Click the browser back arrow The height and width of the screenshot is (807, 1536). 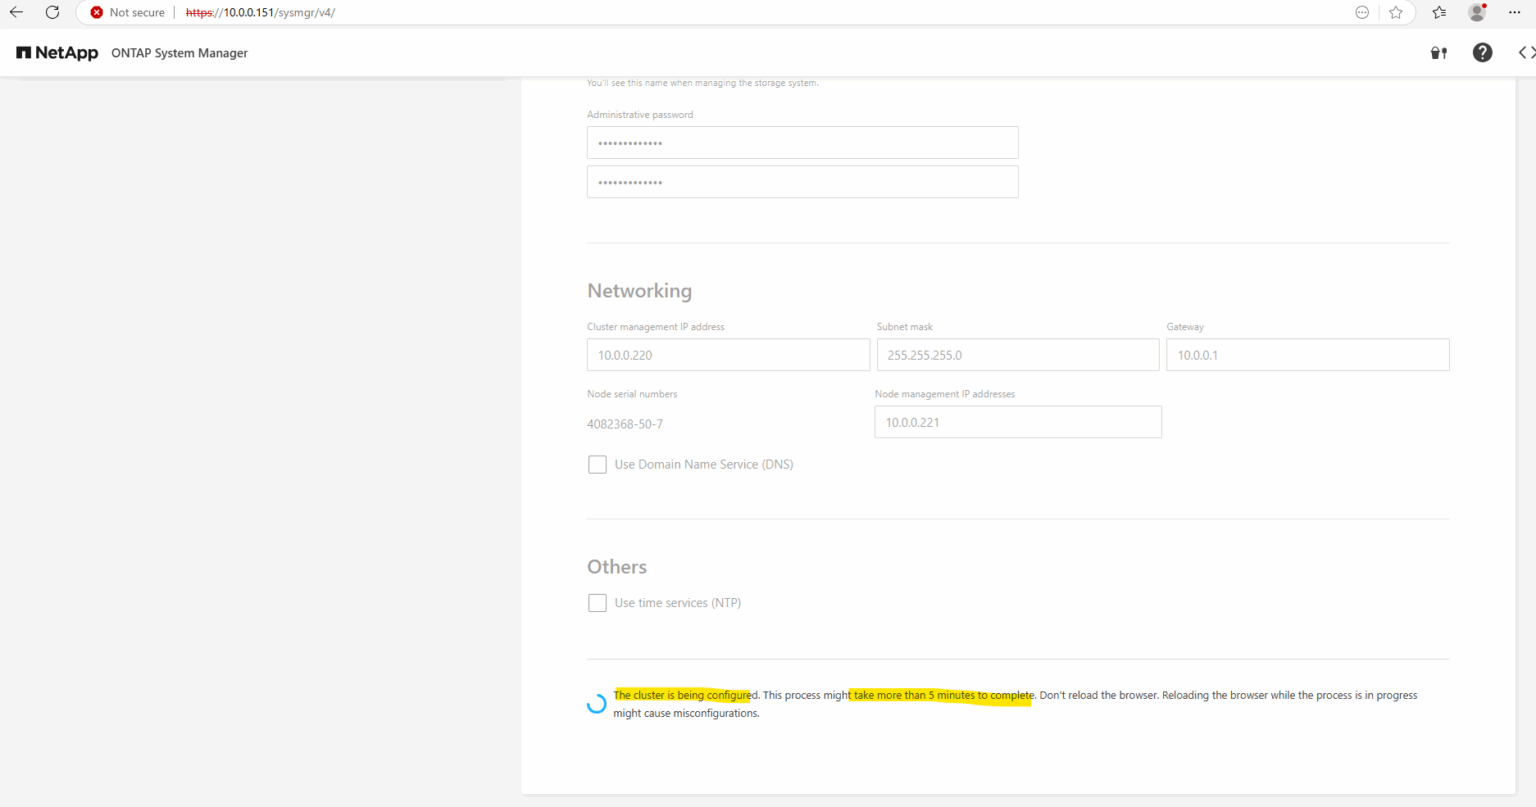[x=15, y=12]
